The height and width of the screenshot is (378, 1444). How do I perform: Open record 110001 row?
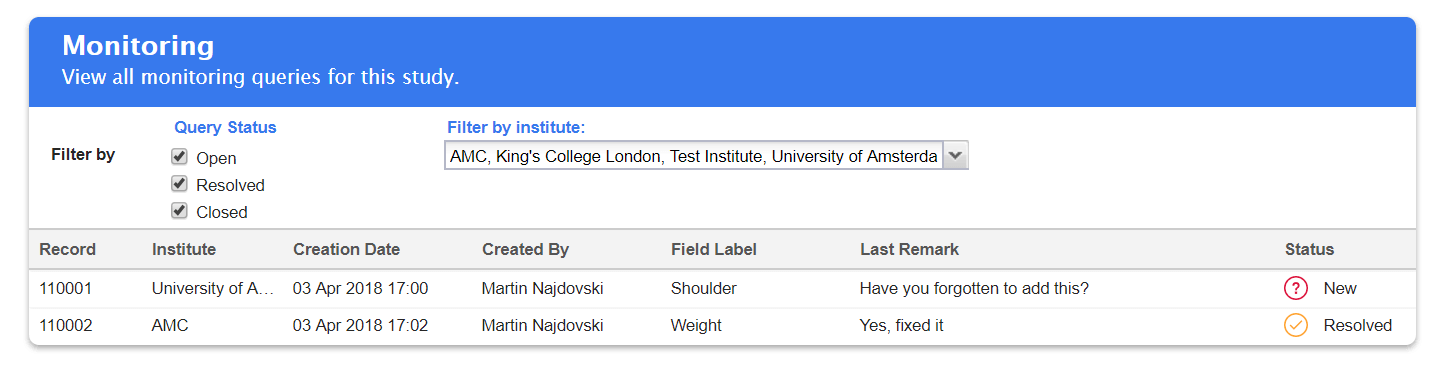tap(722, 289)
